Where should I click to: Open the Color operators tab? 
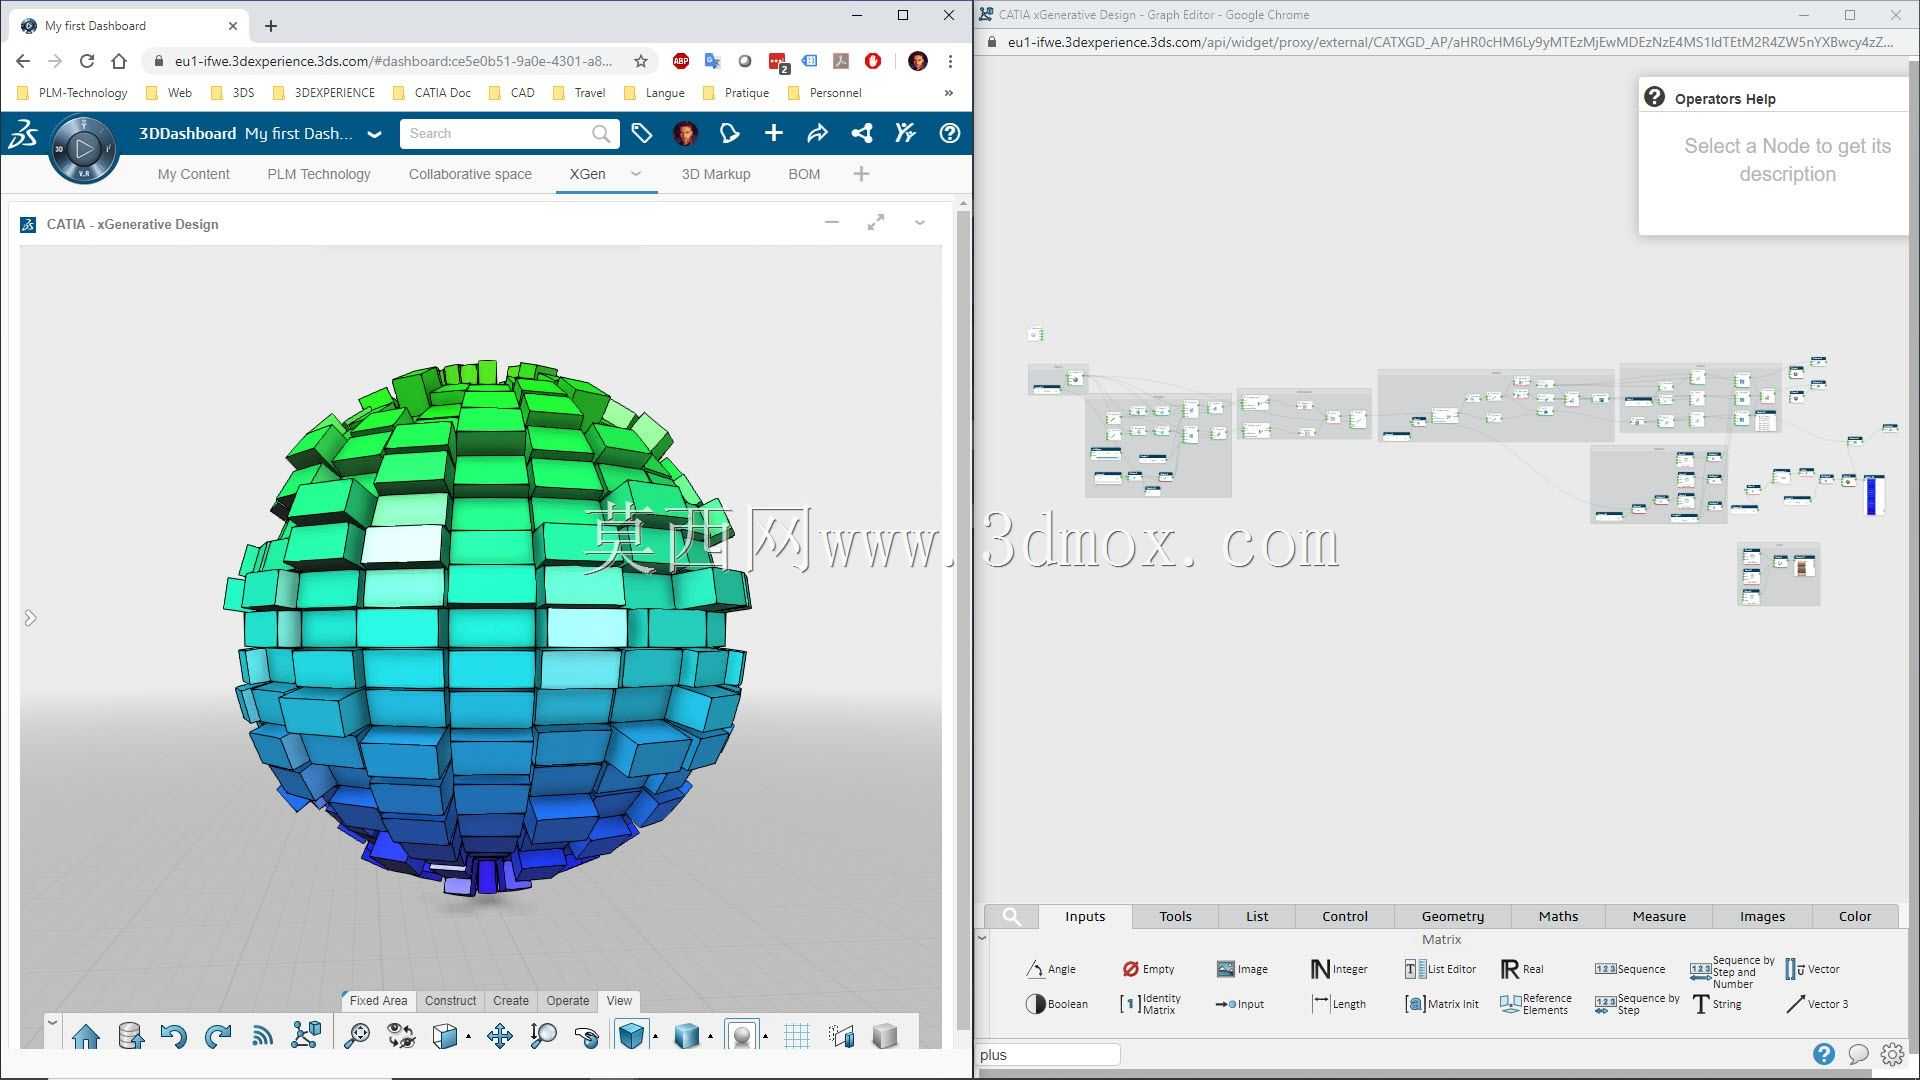(x=1854, y=916)
